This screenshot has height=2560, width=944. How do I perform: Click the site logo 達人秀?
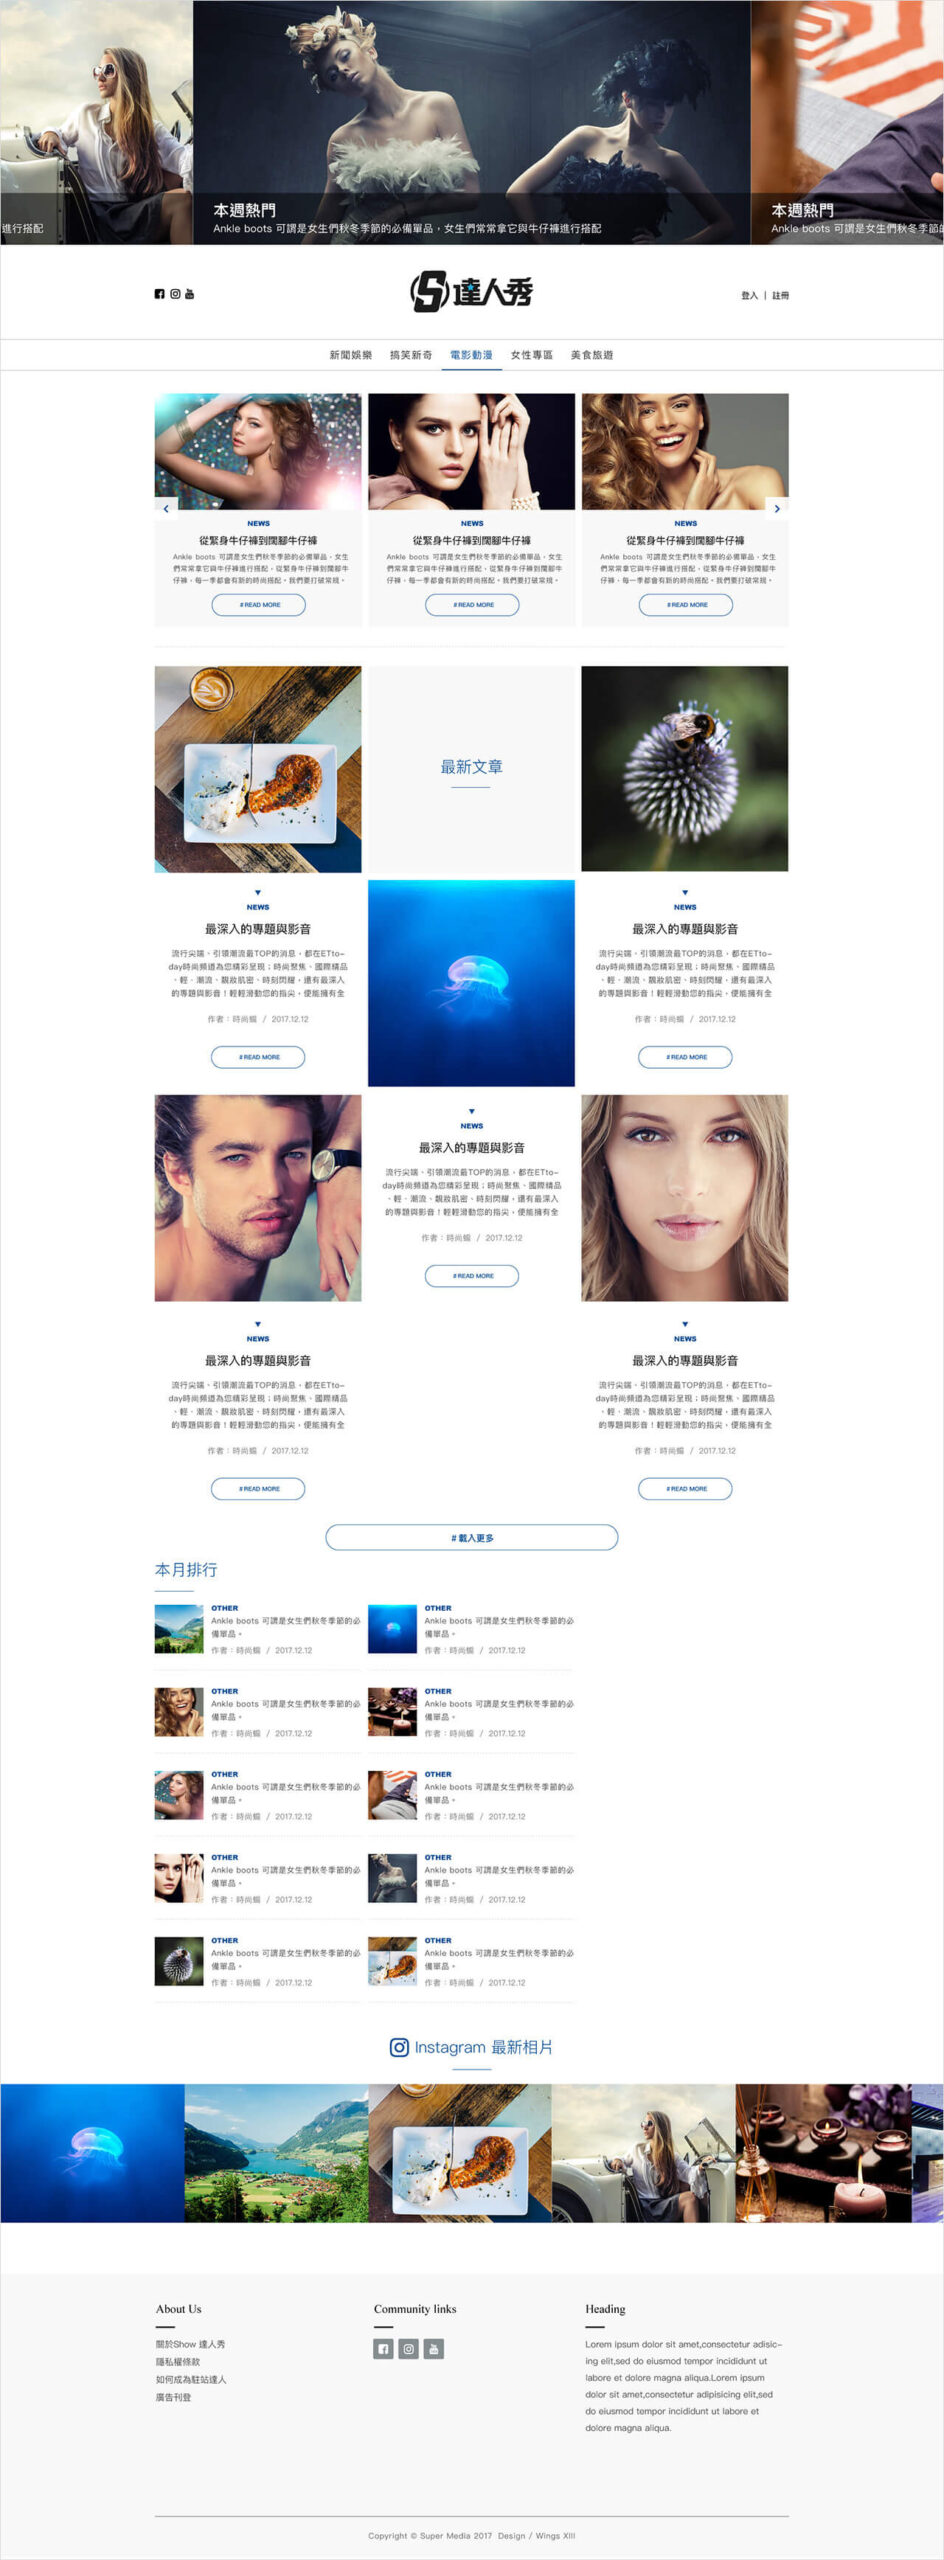click(x=471, y=291)
